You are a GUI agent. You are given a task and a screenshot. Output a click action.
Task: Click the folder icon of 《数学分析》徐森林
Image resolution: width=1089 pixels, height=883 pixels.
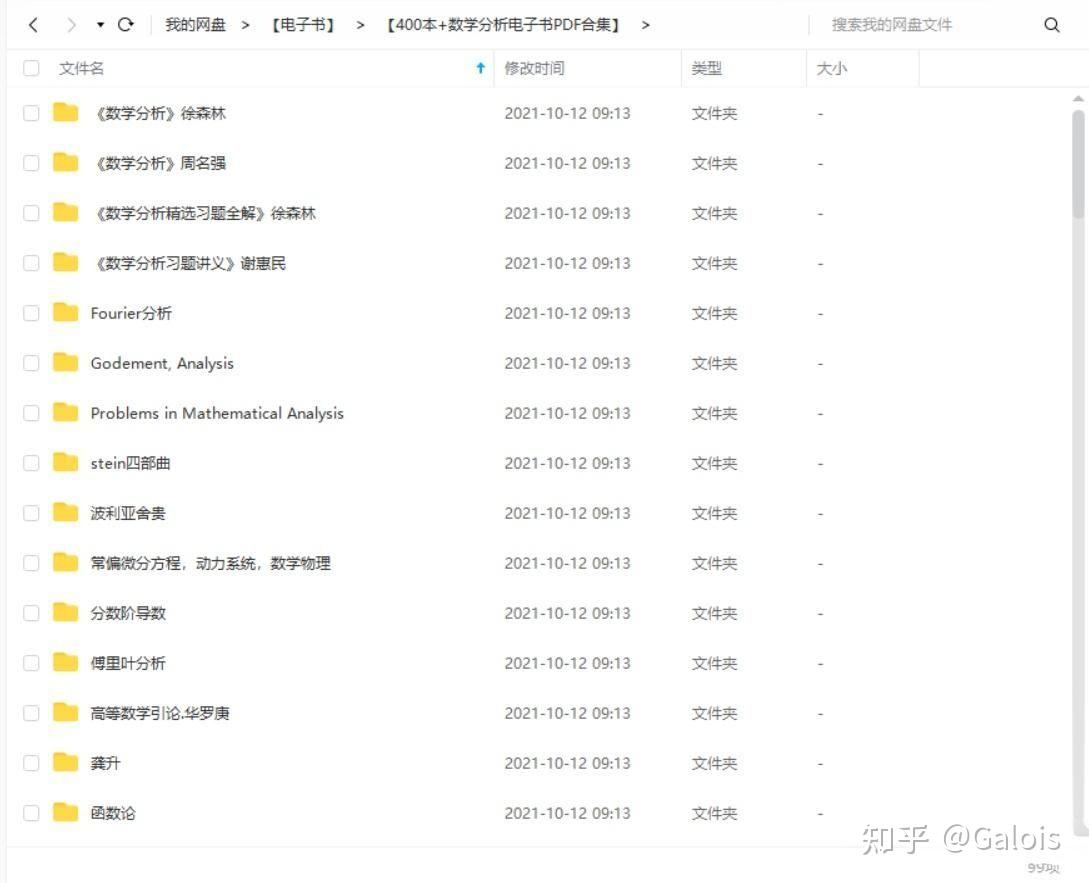(64, 113)
